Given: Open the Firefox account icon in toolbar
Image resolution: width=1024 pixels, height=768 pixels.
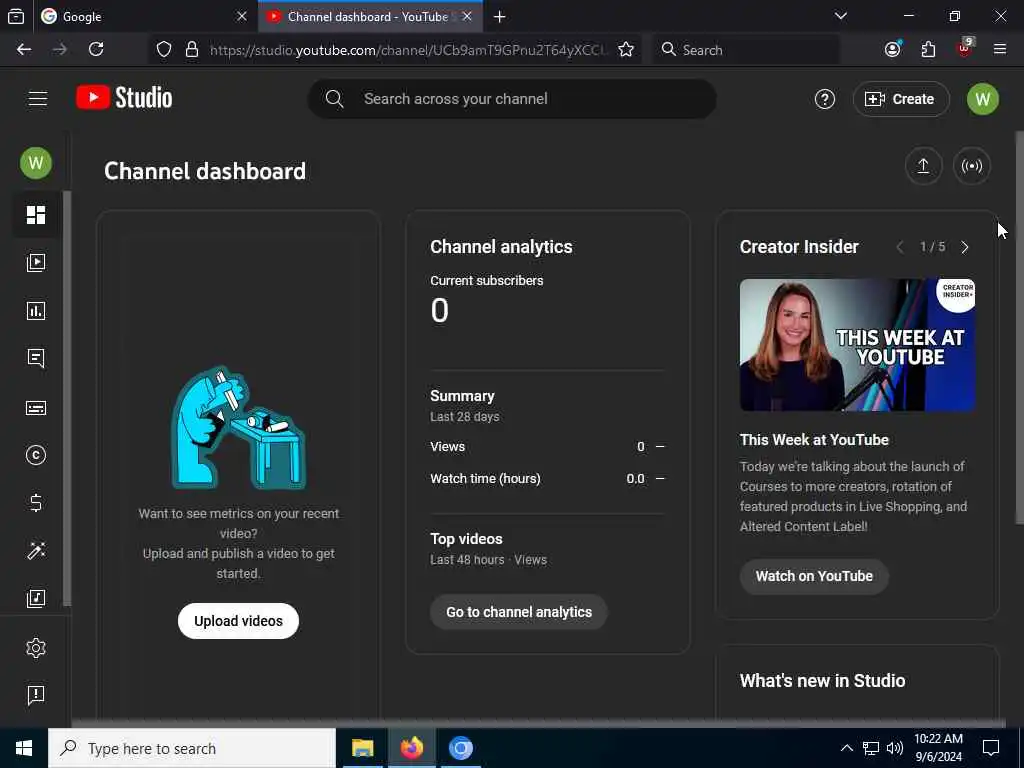Looking at the screenshot, I should pos(893,50).
